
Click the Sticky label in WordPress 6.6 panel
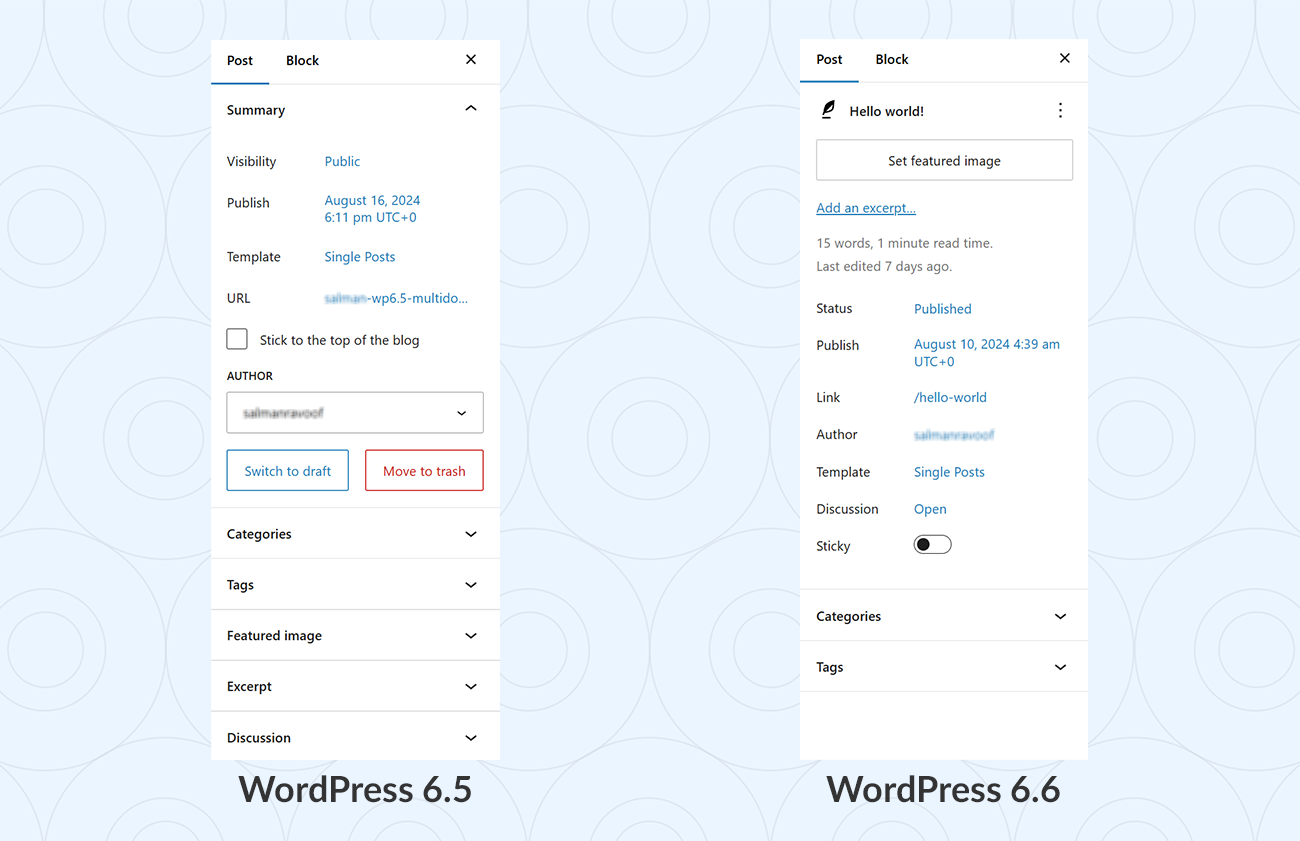point(833,546)
